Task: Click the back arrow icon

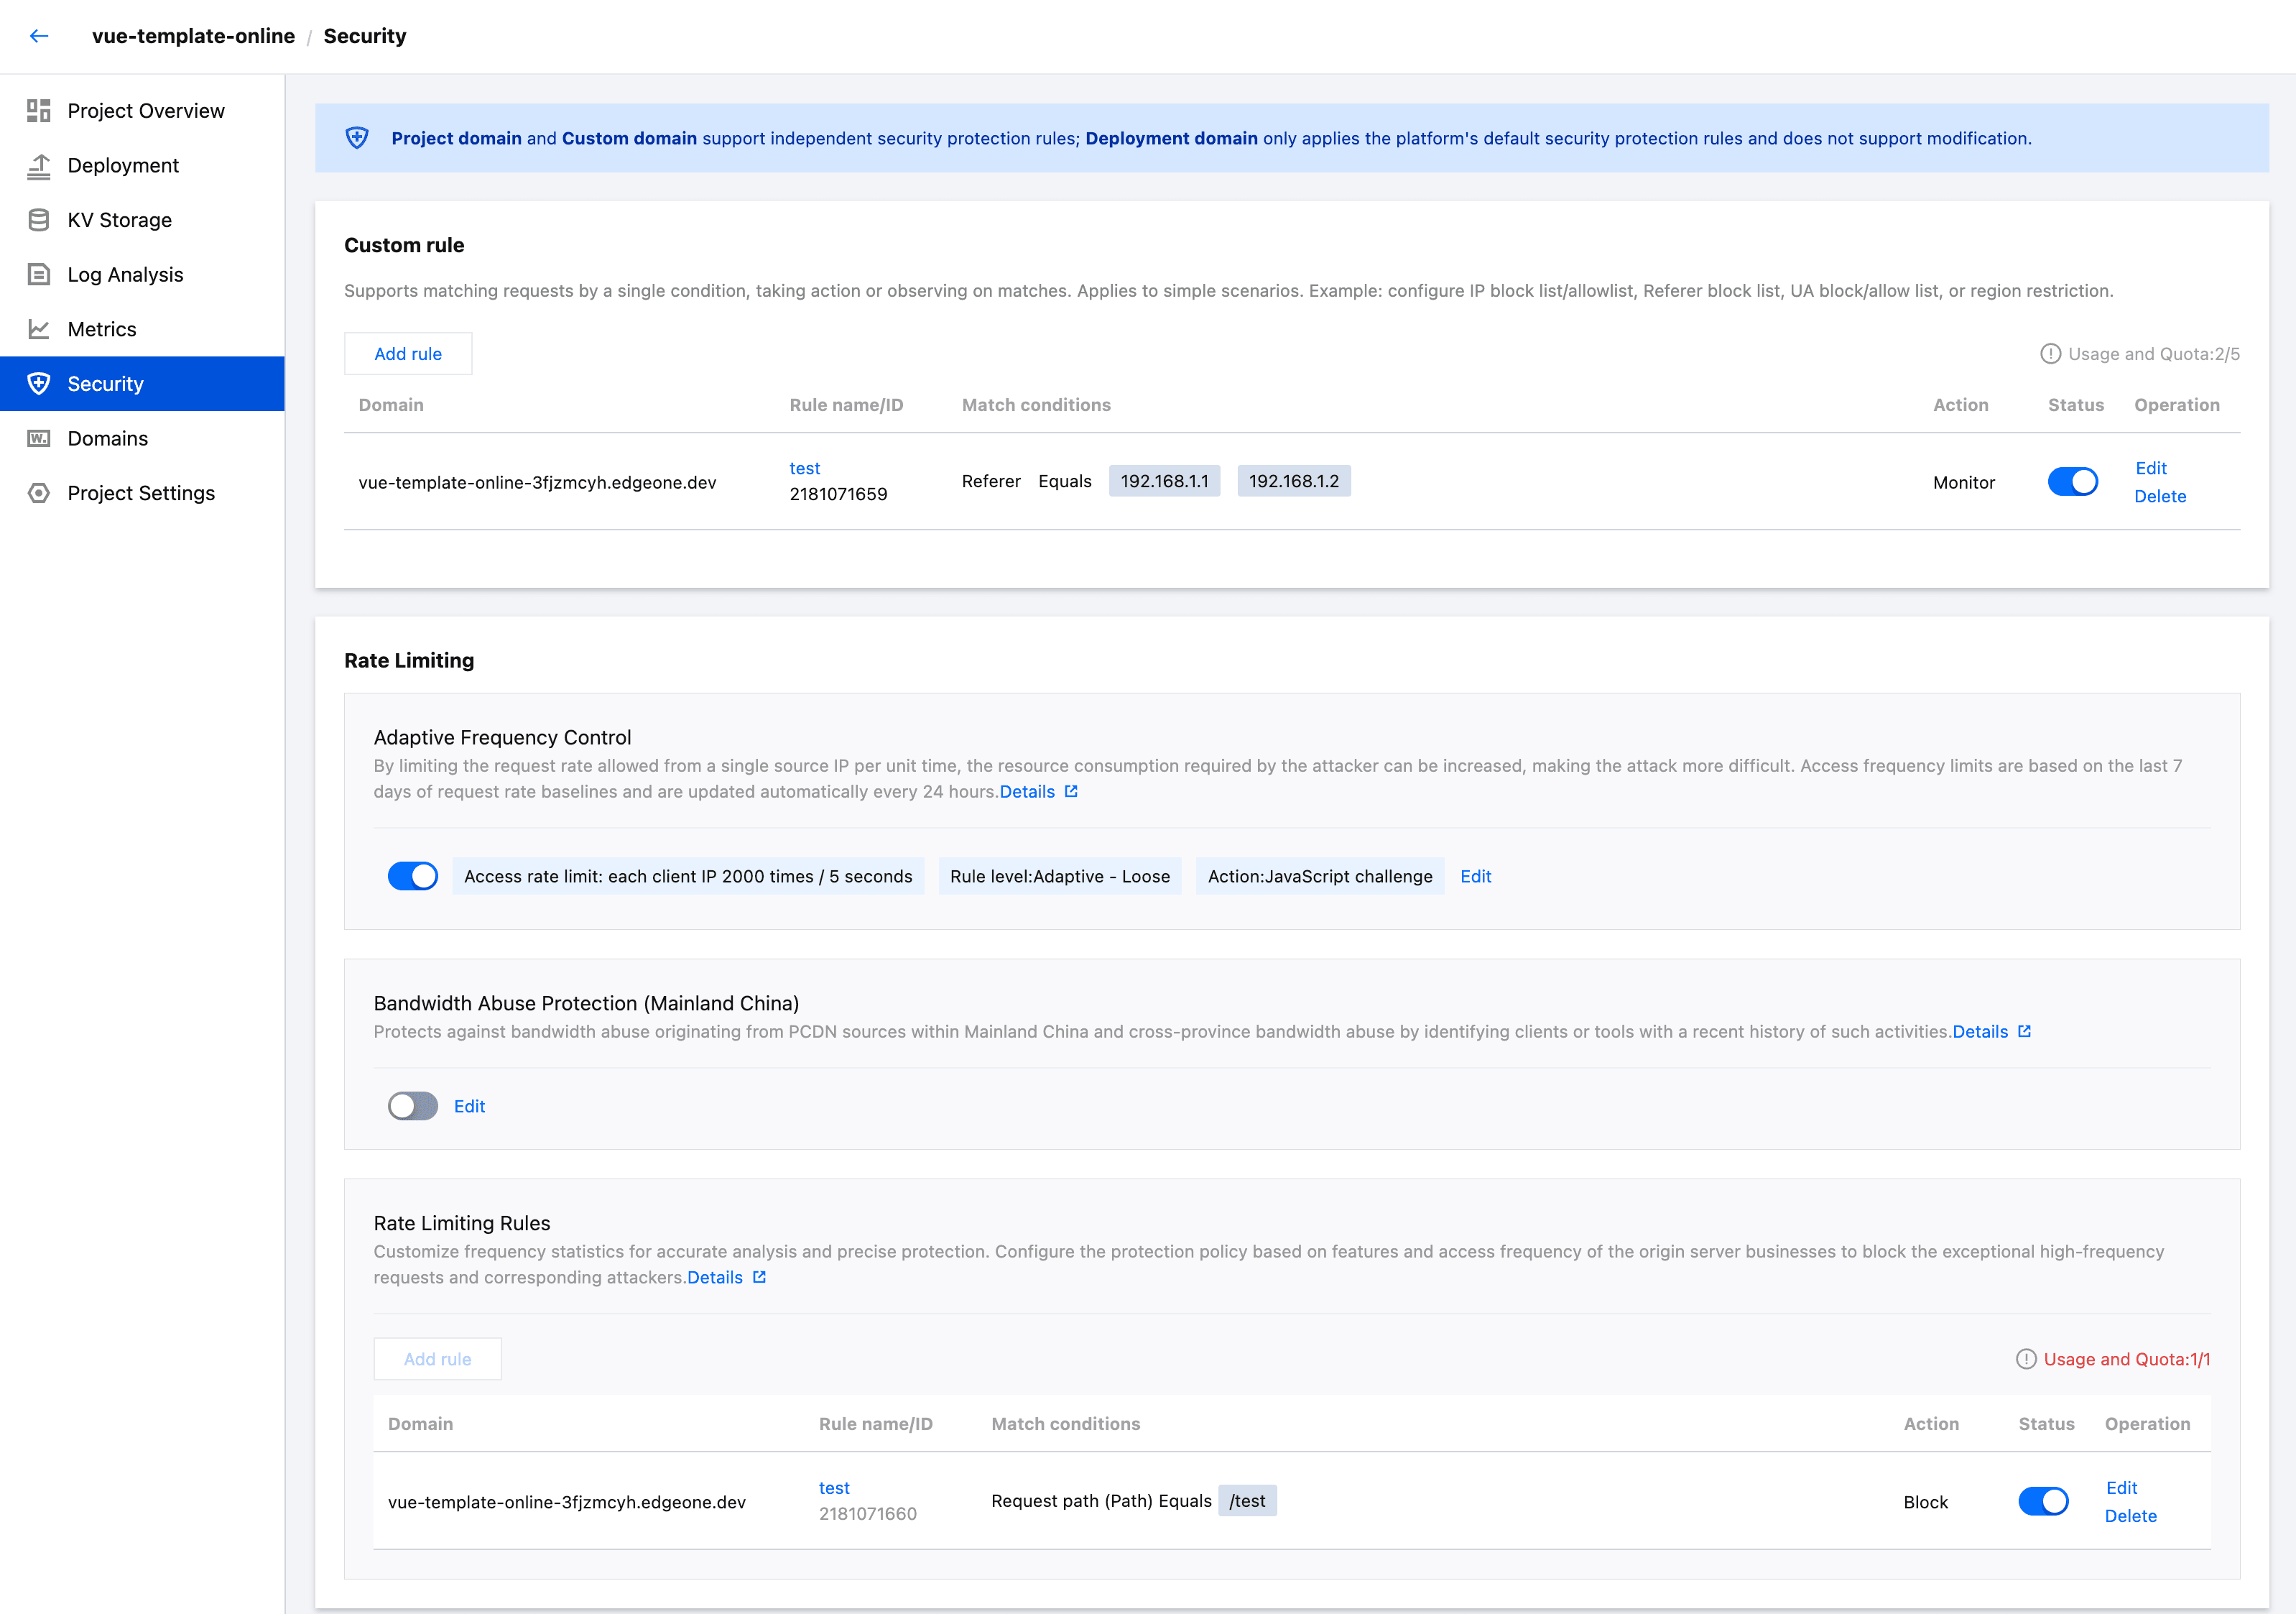Action: 39,36
